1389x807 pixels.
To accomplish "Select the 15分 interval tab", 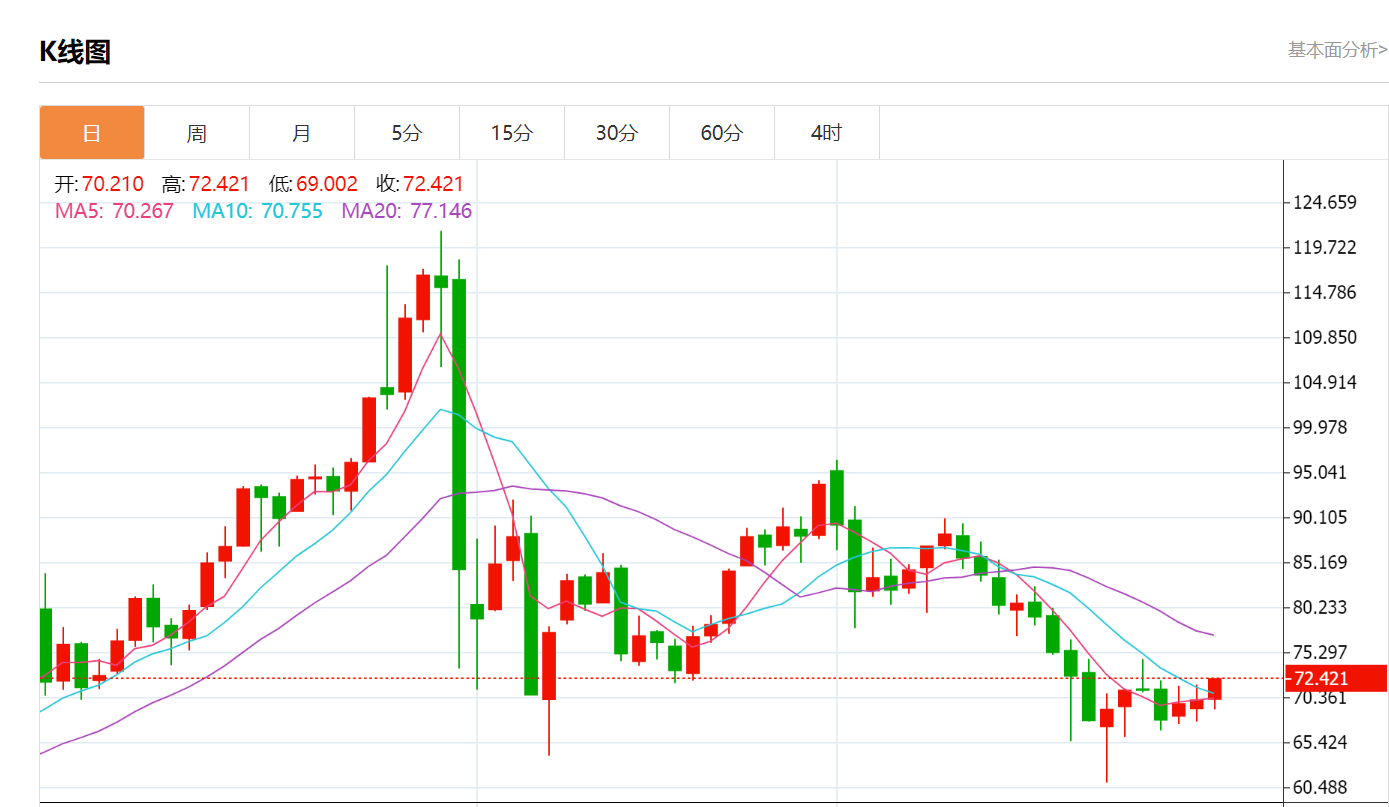I will 512,133.
